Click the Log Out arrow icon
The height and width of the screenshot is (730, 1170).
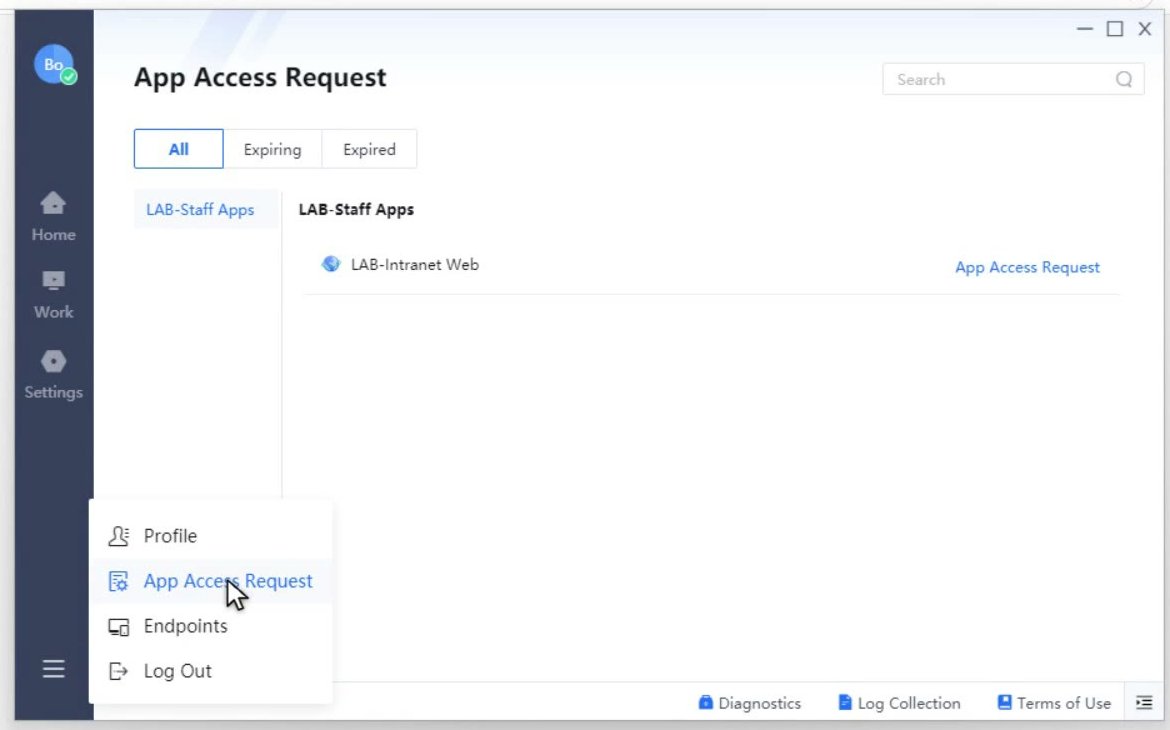pyautogui.click(x=119, y=672)
